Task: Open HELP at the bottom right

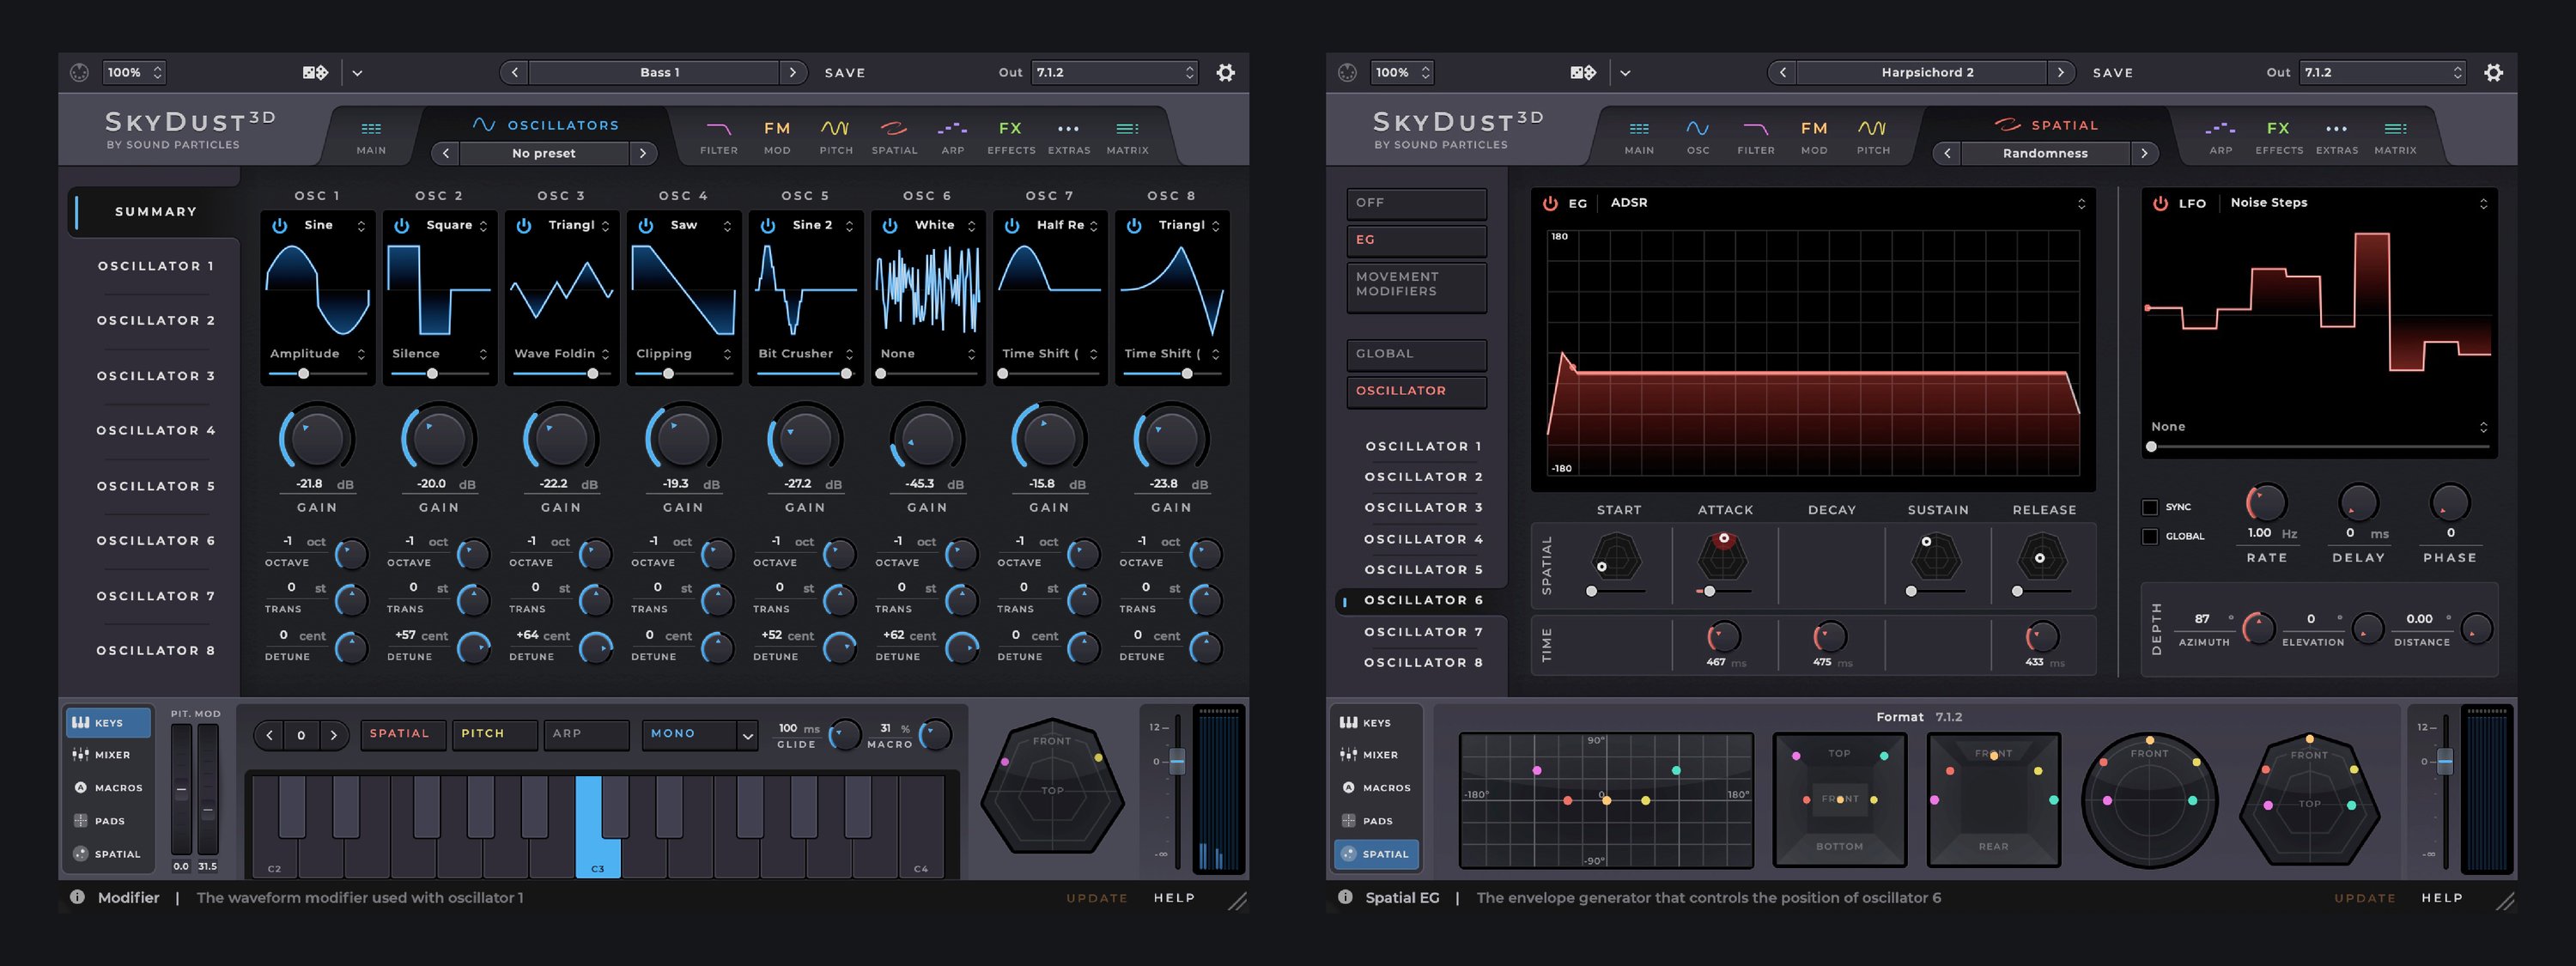Action: coord(2442,897)
